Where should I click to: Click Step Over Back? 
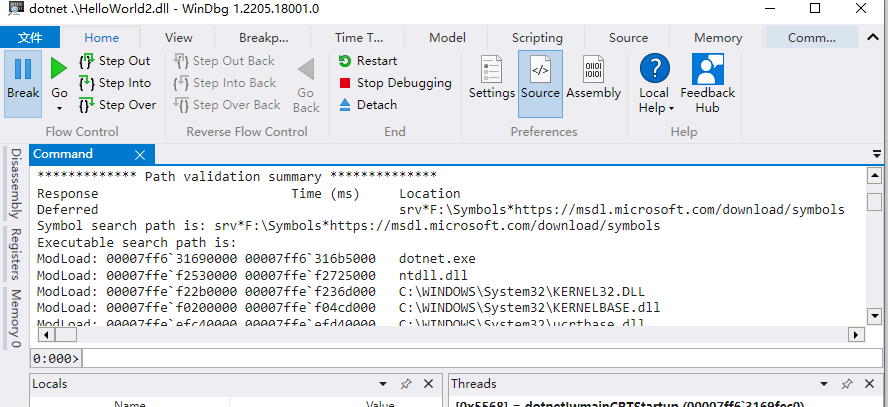[227, 105]
